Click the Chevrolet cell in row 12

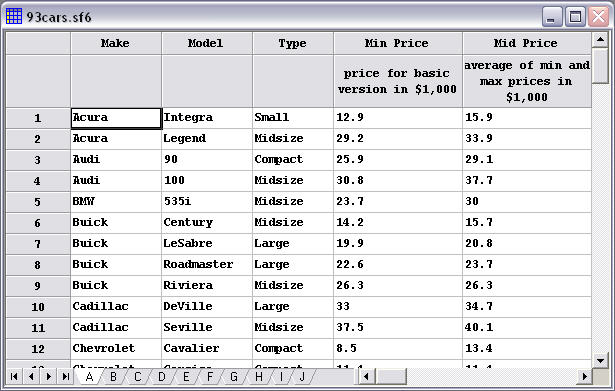pos(116,349)
